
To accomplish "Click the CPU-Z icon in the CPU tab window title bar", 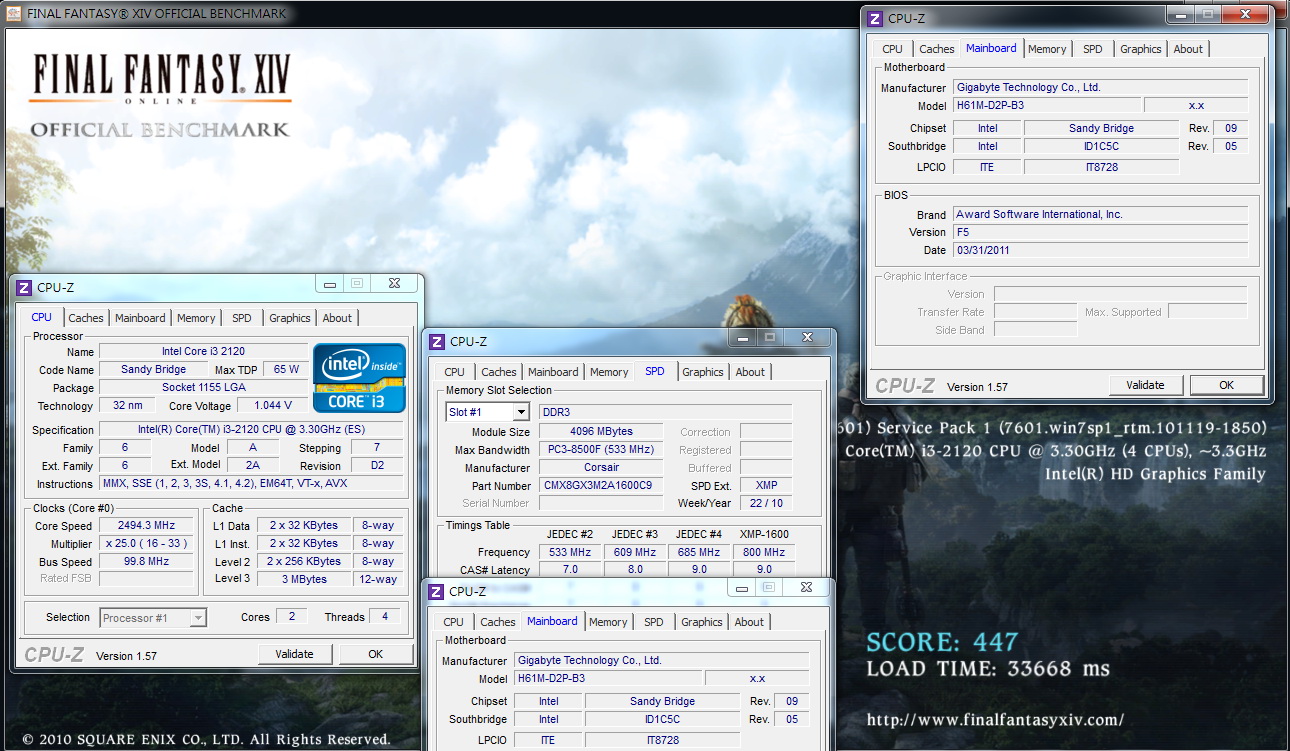I will pyautogui.click(x=24, y=288).
